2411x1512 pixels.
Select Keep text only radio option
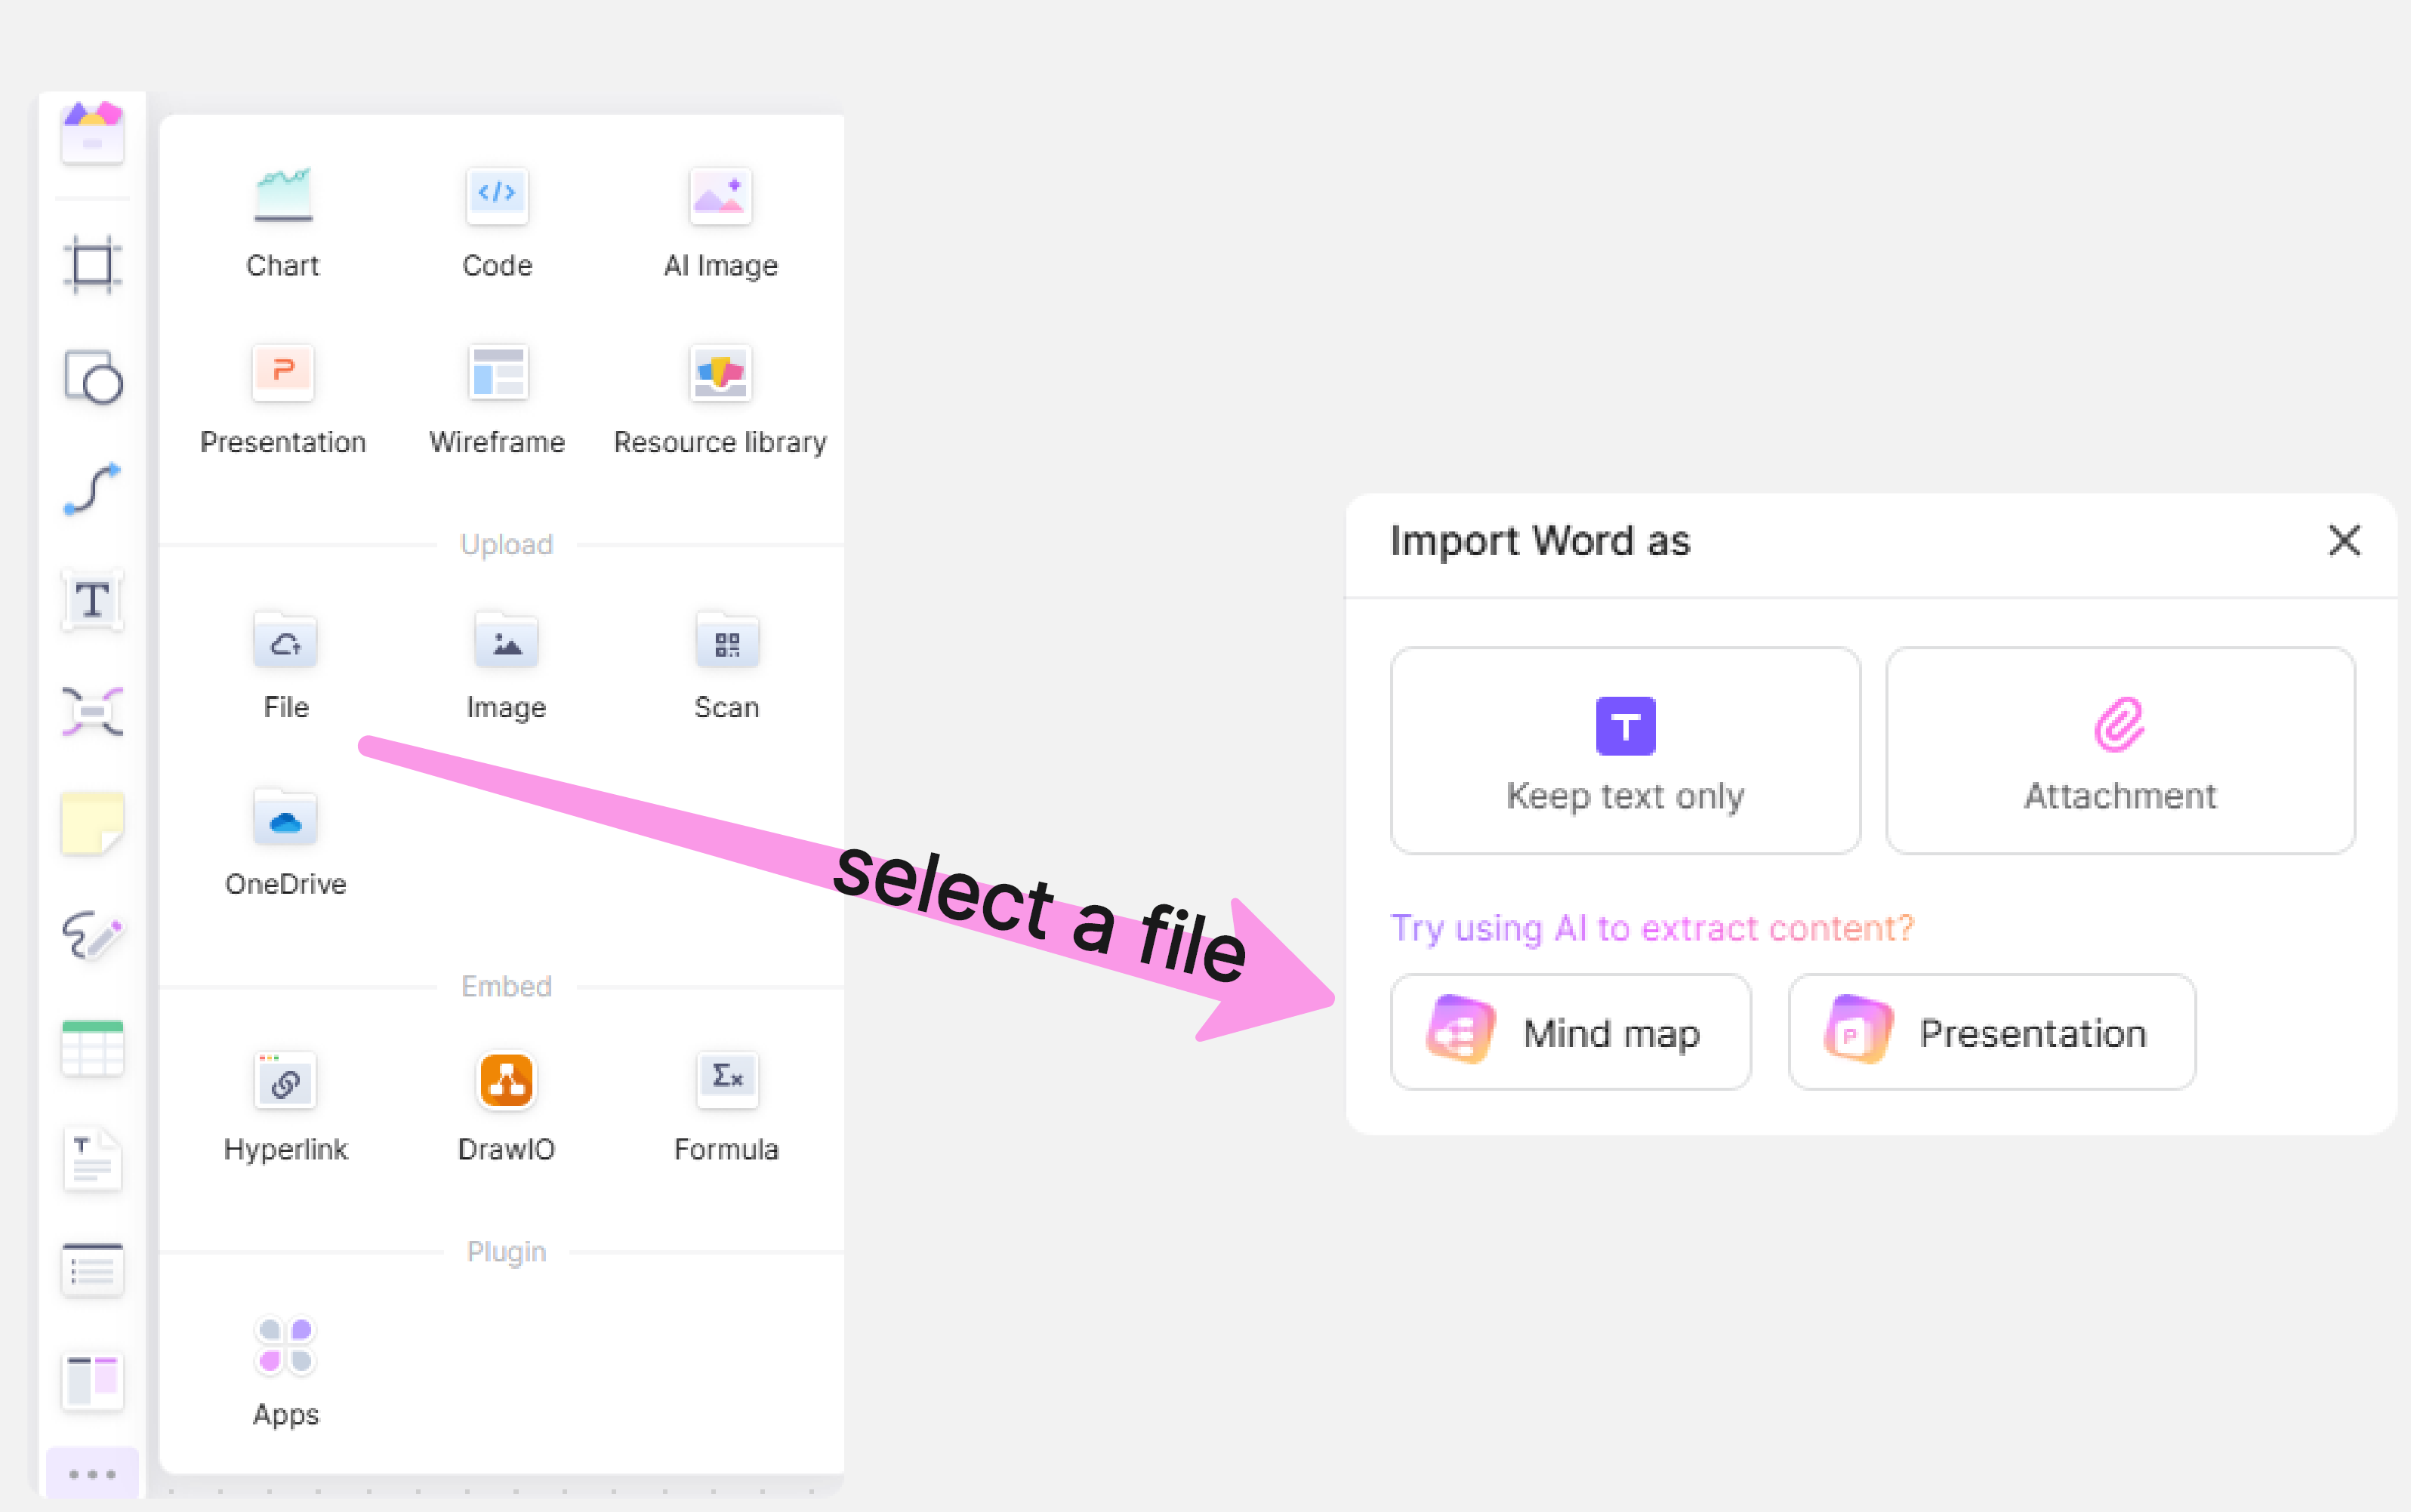point(1626,749)
